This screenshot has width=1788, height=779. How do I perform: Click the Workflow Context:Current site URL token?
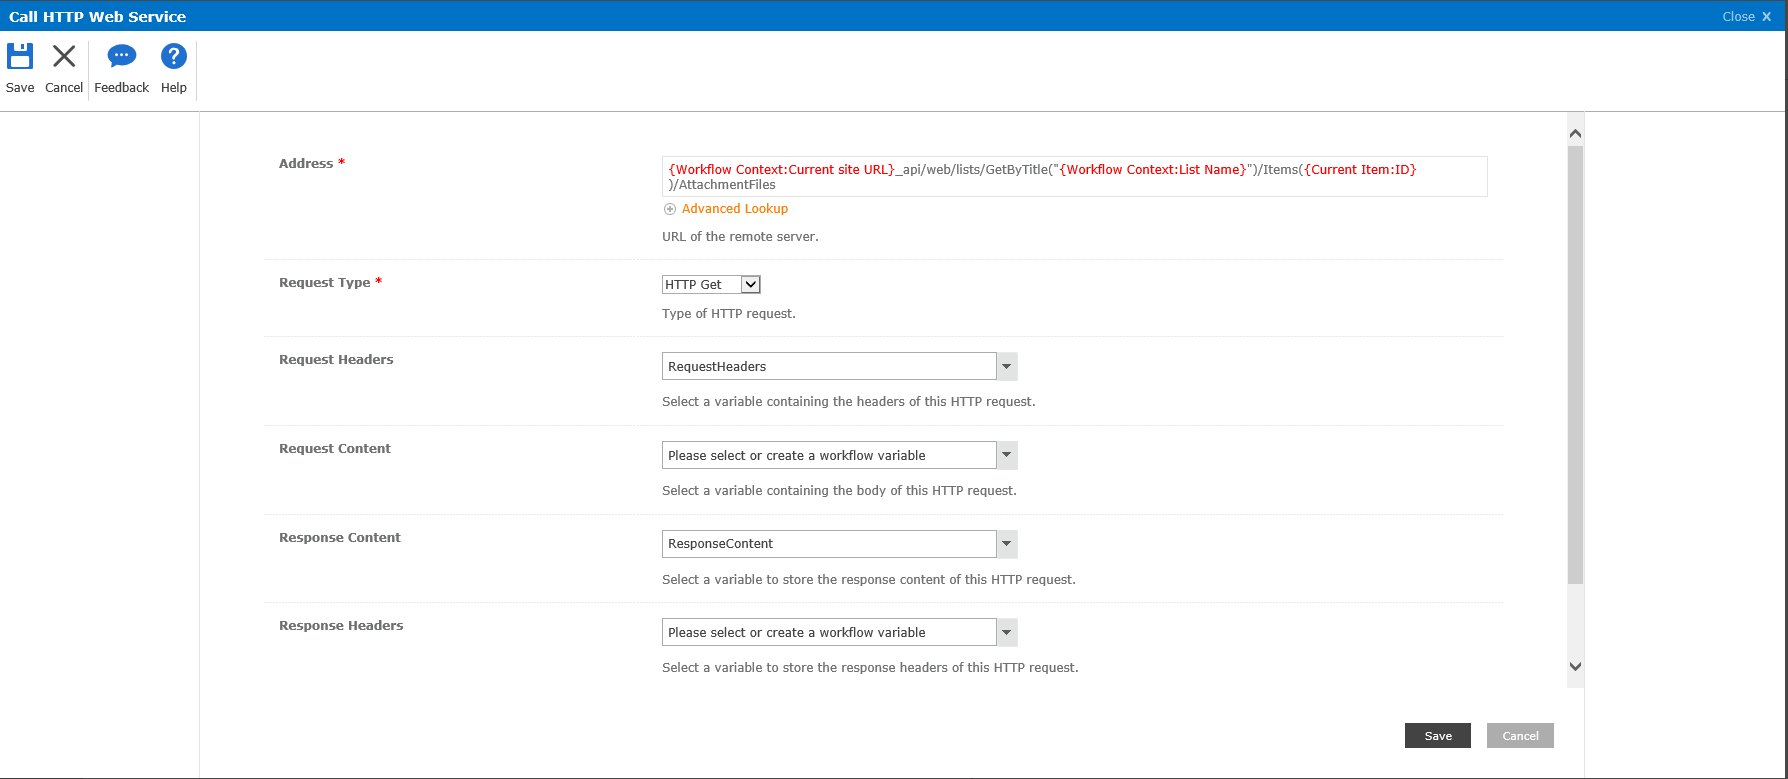click(781, 170)
